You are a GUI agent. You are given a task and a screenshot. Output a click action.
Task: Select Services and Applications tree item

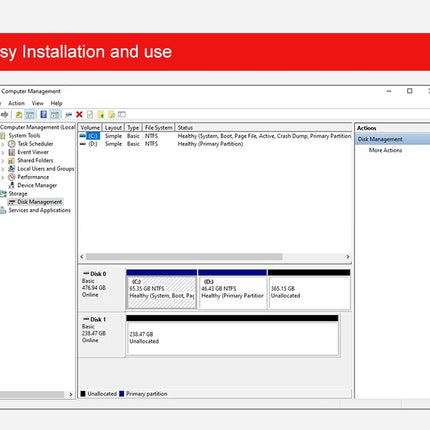coord(40,210)
